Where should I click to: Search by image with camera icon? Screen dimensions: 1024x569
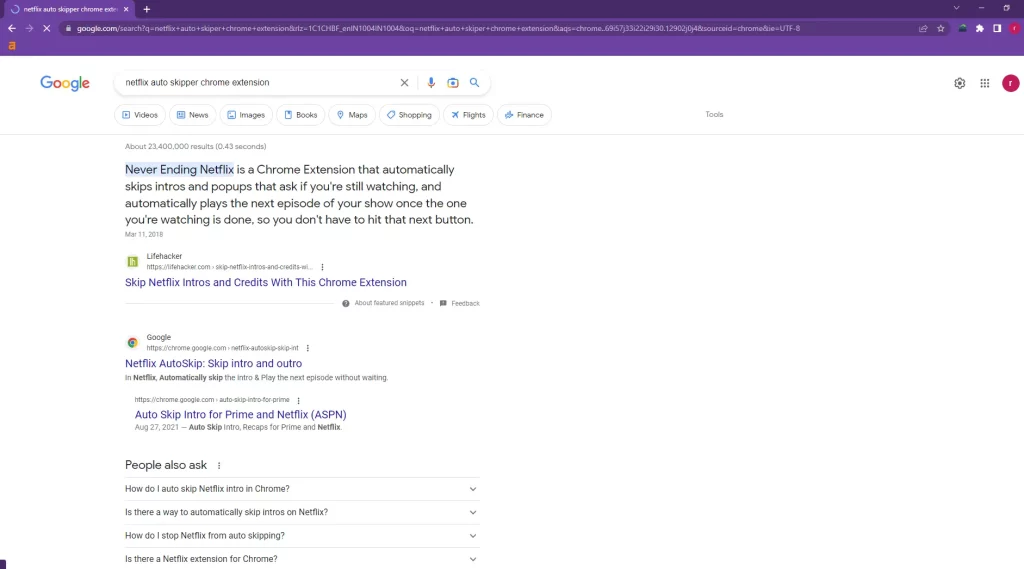(453, 82)
